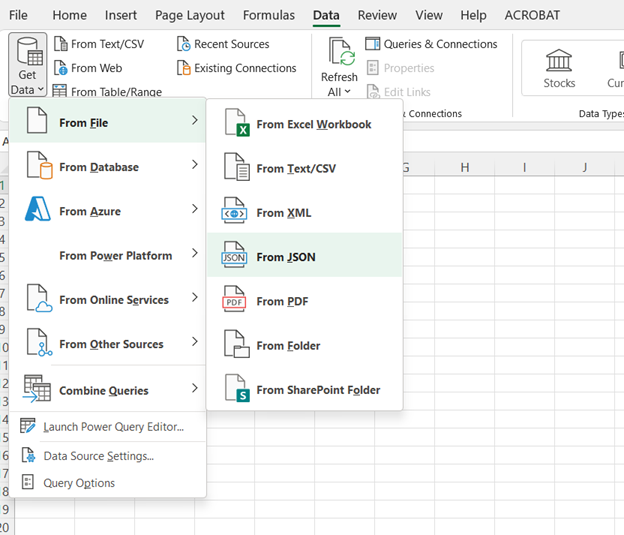624x535 pixels.
Task: Click the From JSON icon
Action: click(234, 255)
